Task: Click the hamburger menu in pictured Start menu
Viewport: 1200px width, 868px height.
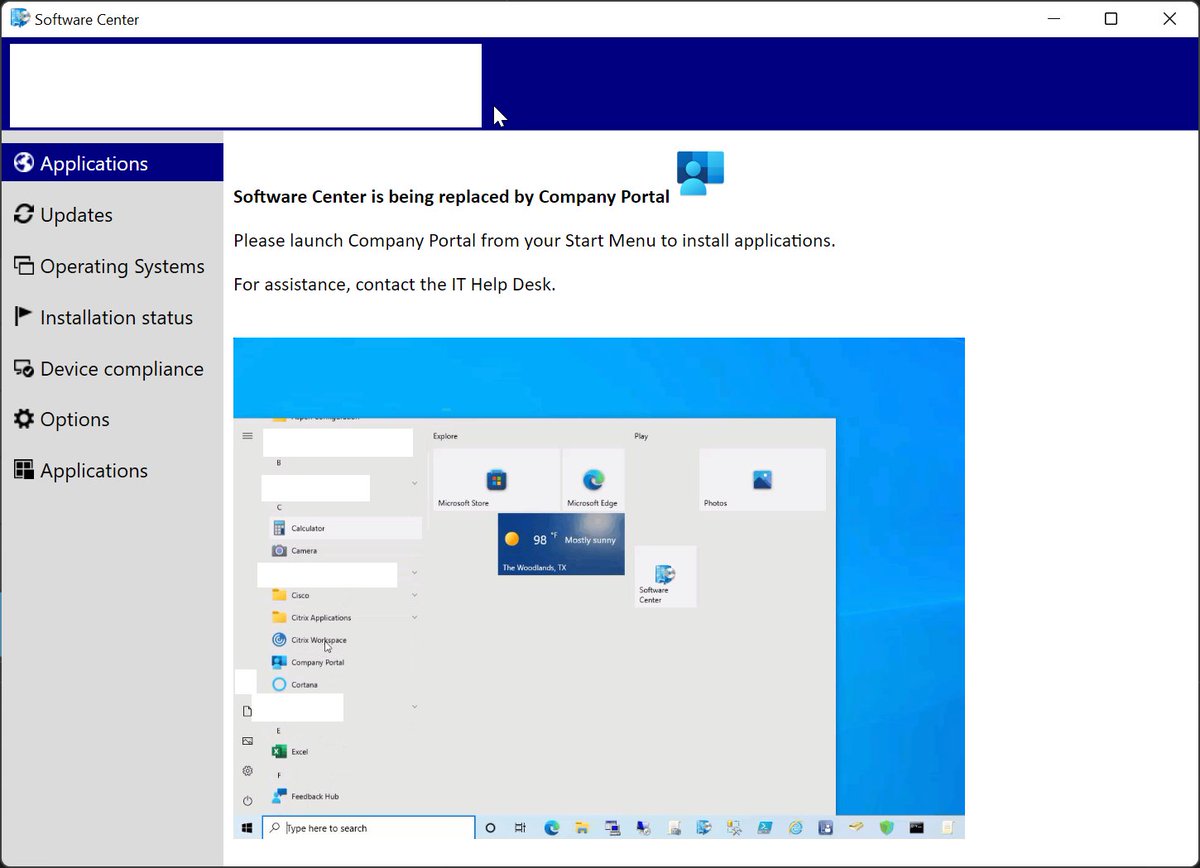Action: point(247,436)
